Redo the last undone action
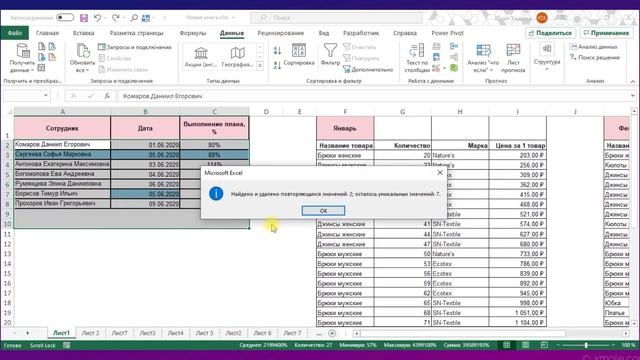 [116, 18]
